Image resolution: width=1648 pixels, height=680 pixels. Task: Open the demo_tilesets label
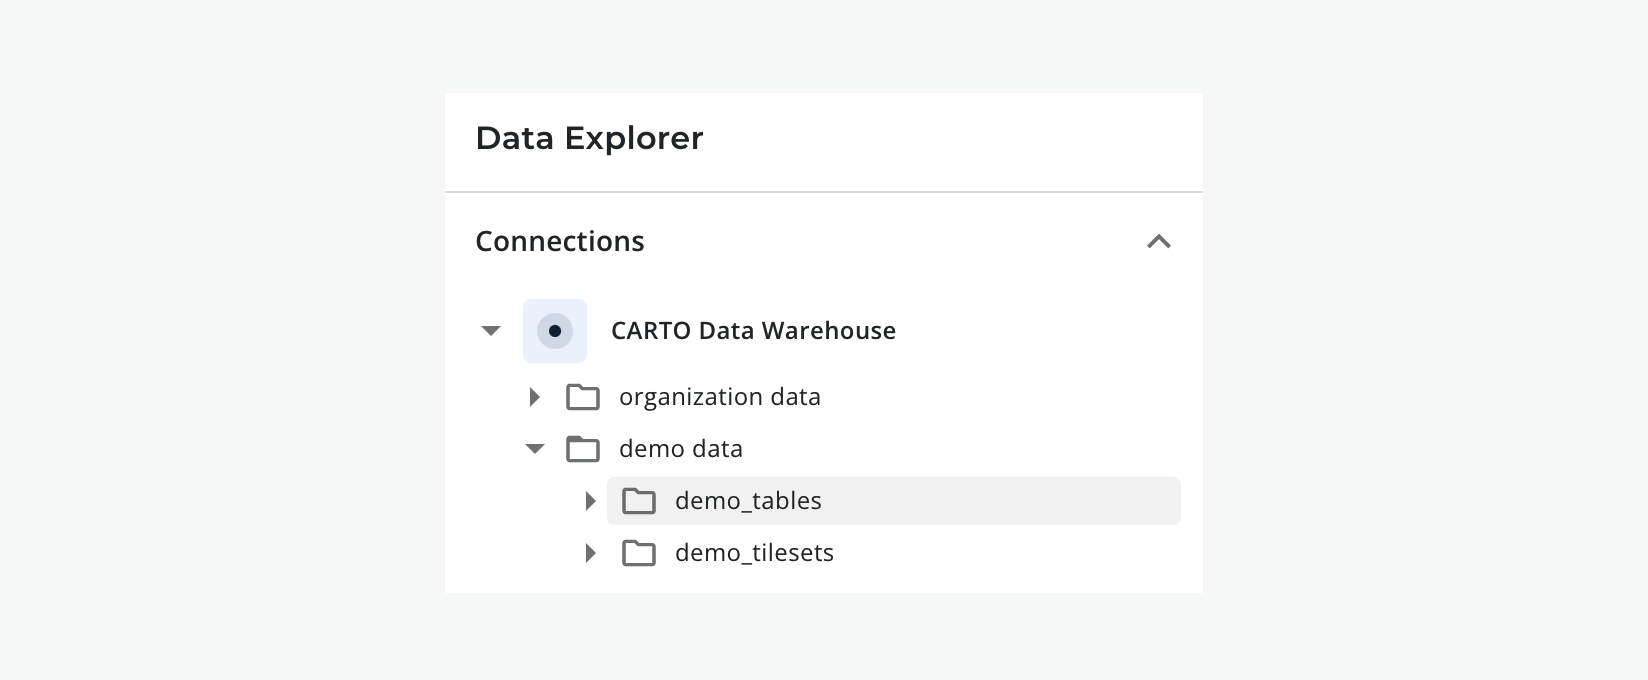point(754,553)
